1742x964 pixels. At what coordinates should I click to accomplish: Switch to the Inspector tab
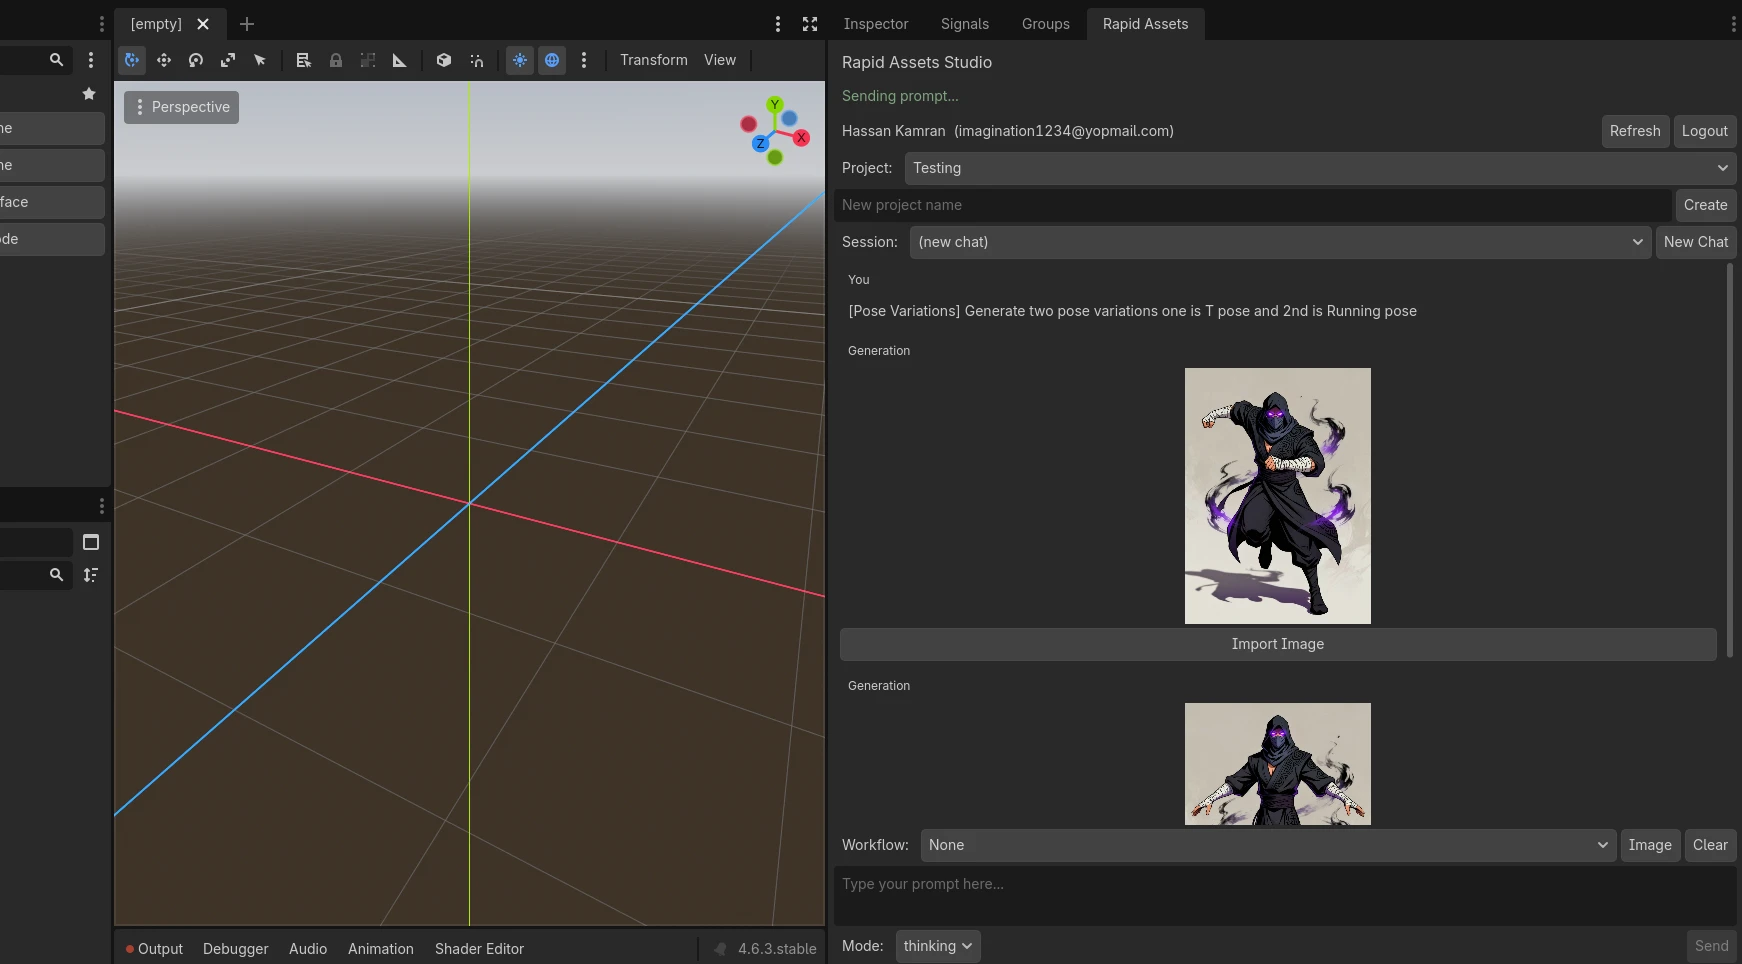[x=876, y=24]
